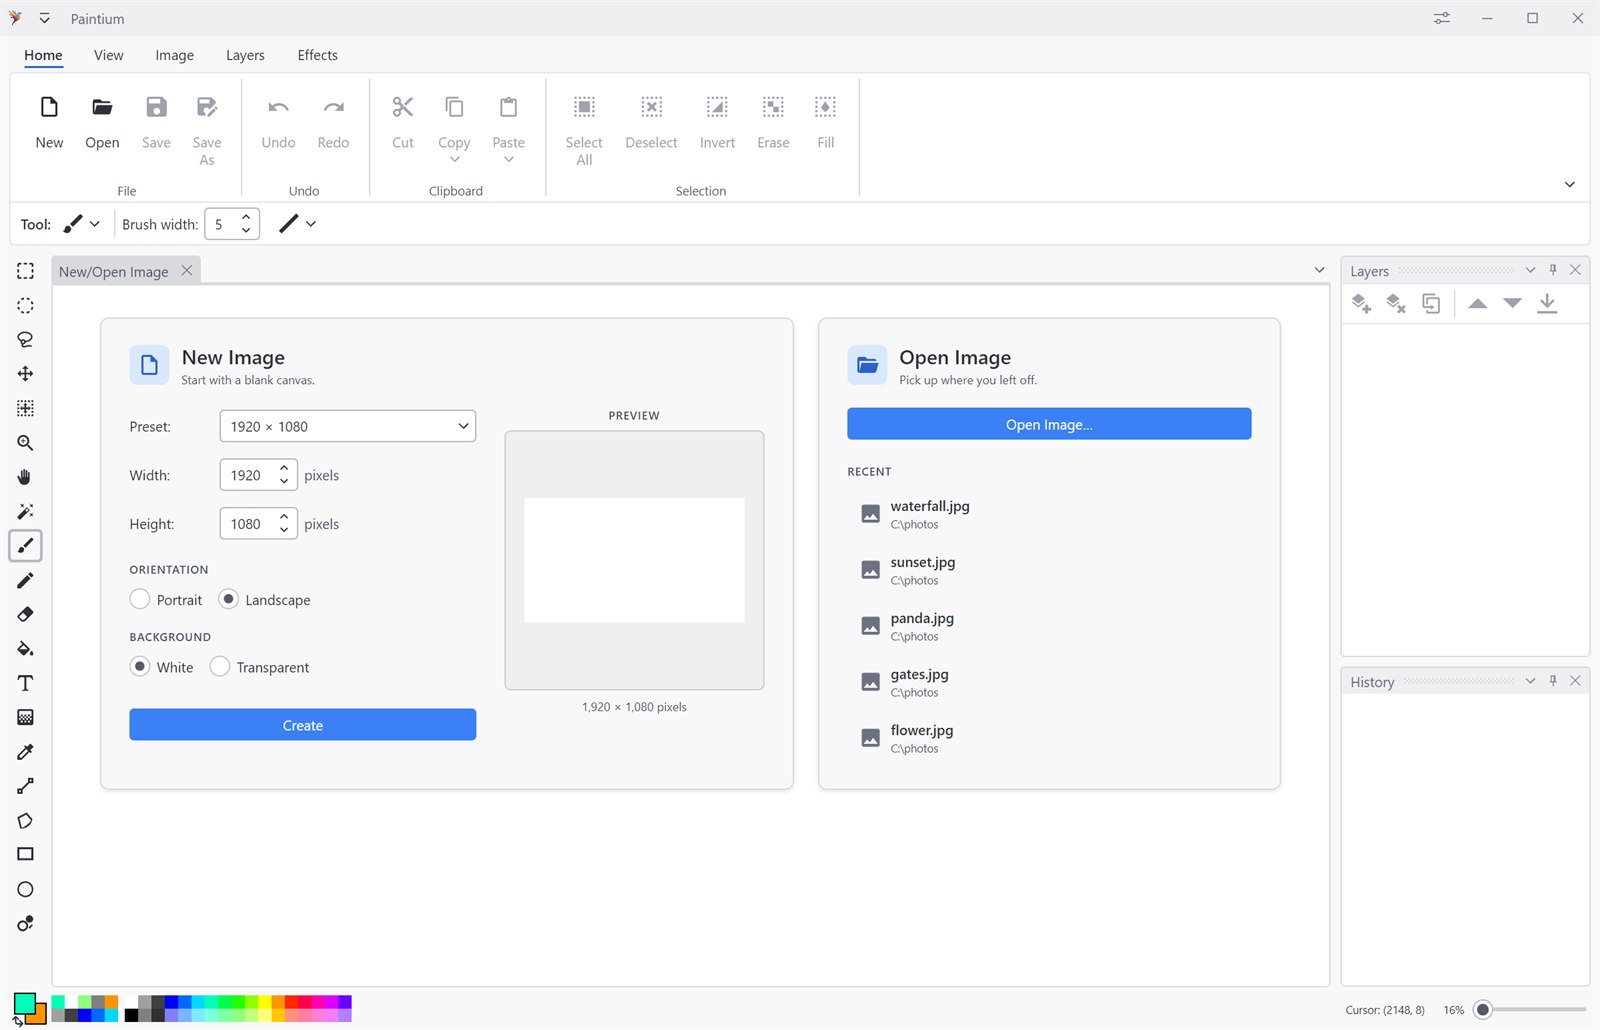
Task: Select the Paint Bucket fill tool
Action: pyautogui.click(x=25, y=648)
